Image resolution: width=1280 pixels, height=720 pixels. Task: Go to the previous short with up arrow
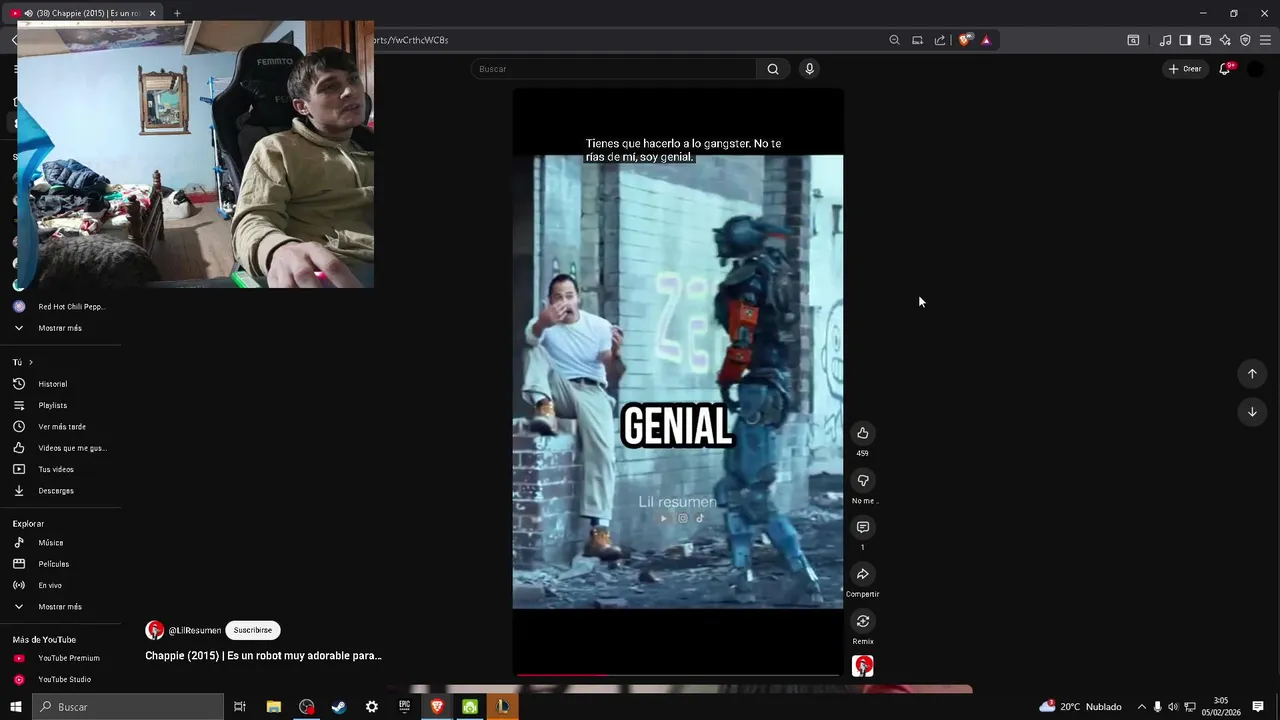(1252, 374)
